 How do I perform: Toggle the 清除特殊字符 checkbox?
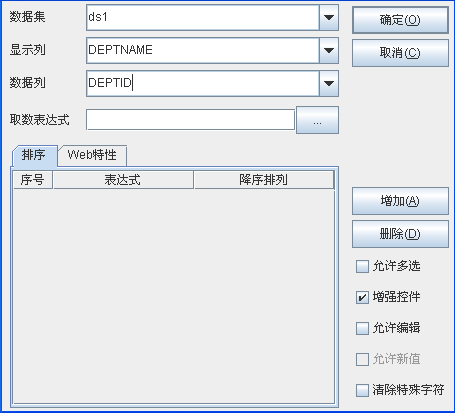tap(362, 390)
